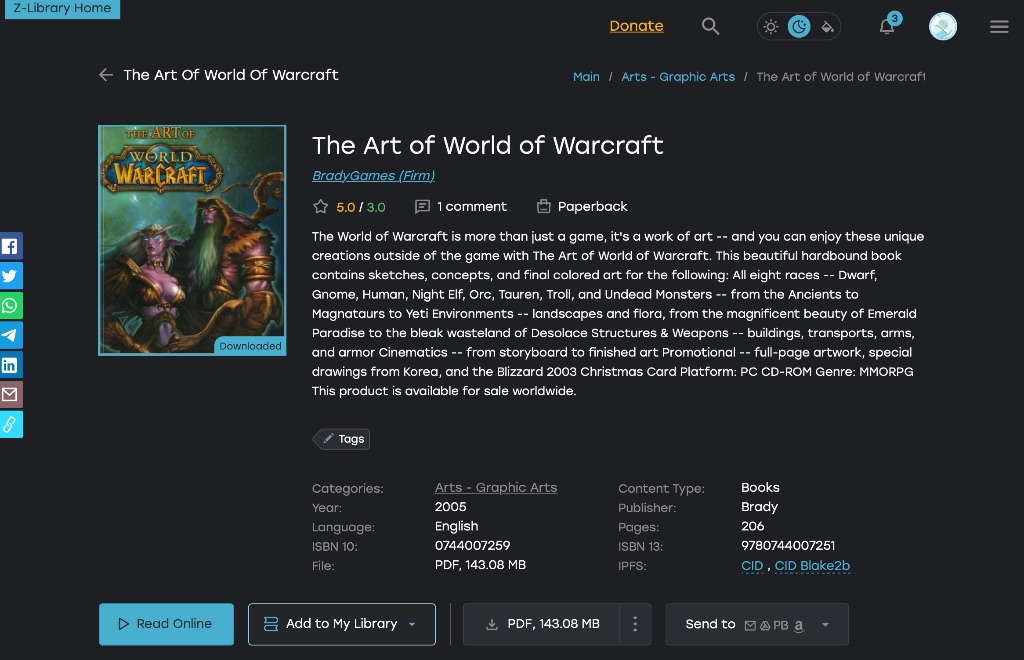
Task: Open BradyGames (Firm) author link
Action: click(x=373, y=176)
